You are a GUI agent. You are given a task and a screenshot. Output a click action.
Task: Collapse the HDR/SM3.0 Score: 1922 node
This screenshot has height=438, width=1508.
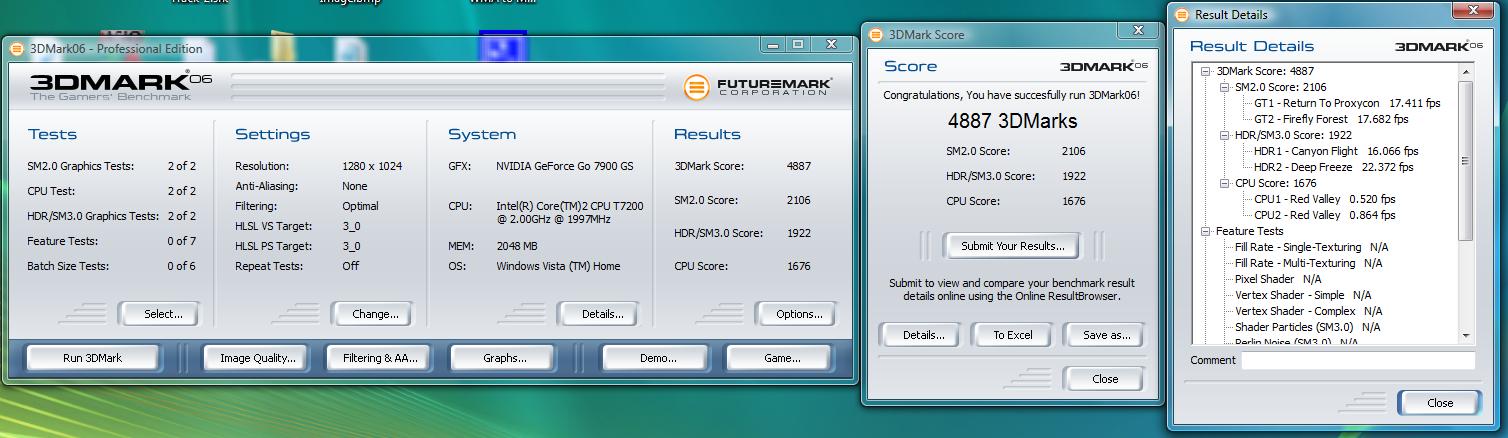[1225, 135]
